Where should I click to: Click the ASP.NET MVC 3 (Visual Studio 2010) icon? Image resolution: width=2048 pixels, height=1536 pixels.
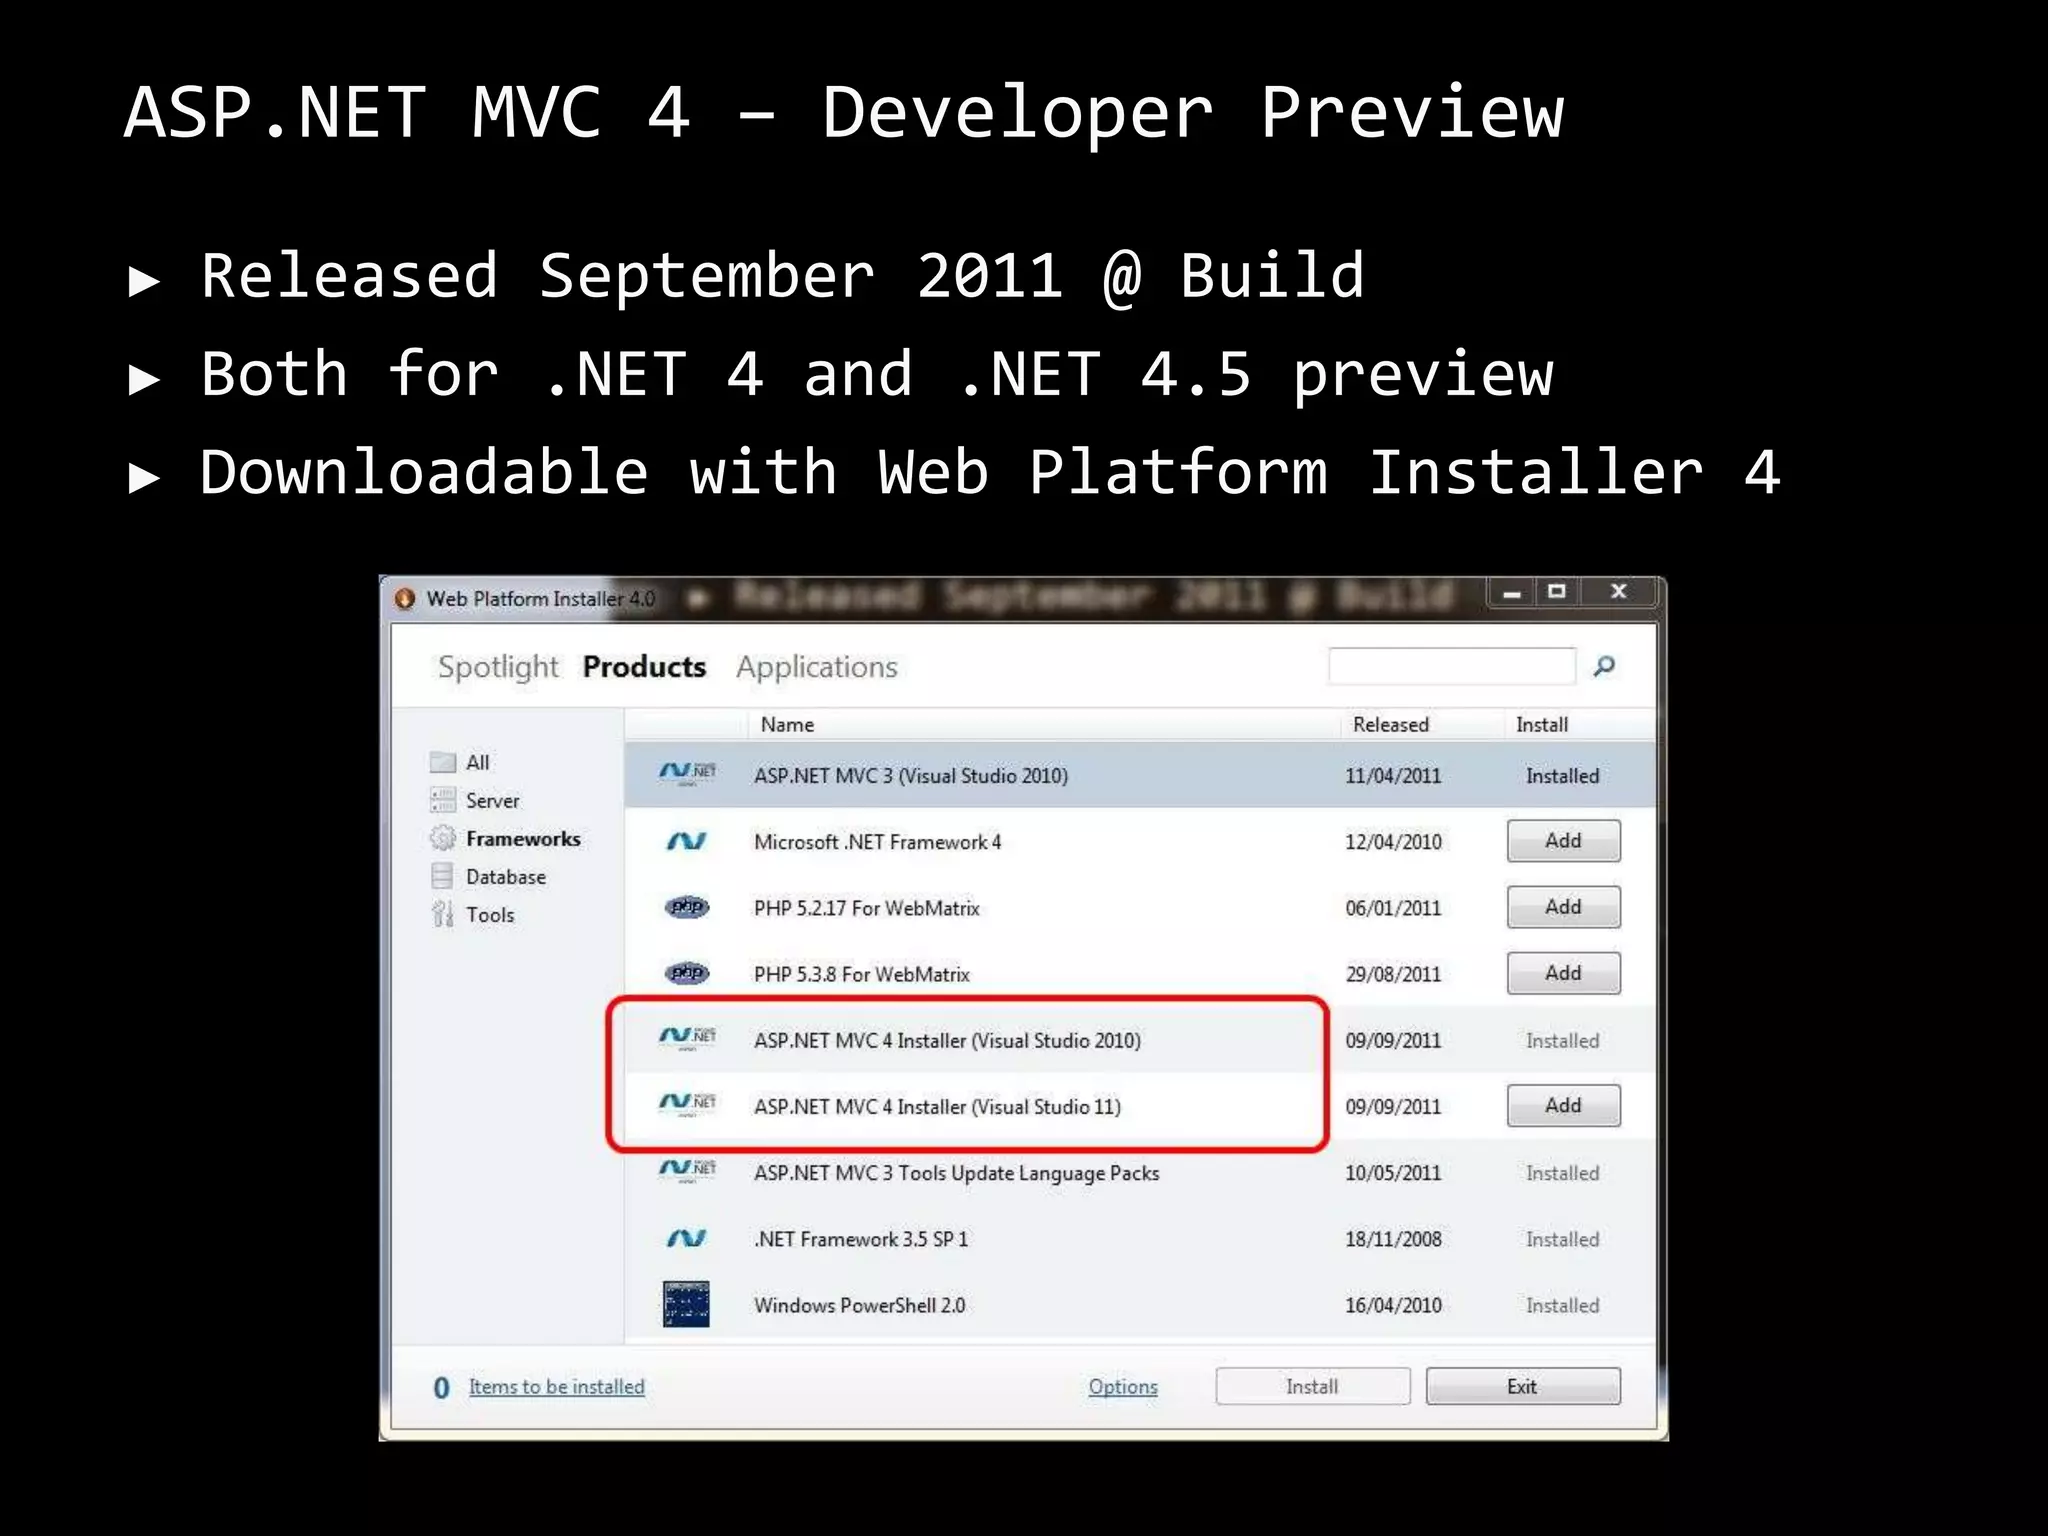(x=687, y=774)
